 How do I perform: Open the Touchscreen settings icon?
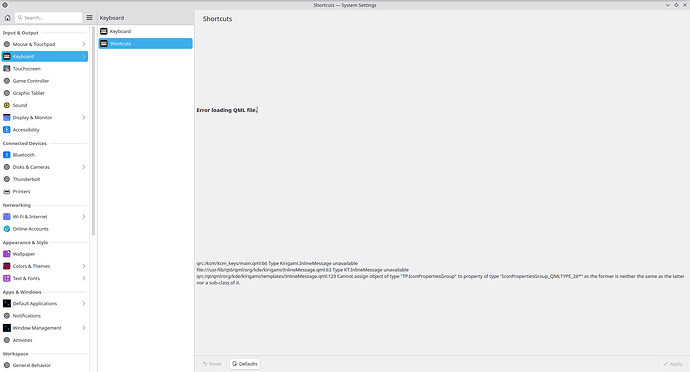click(7, 69)
